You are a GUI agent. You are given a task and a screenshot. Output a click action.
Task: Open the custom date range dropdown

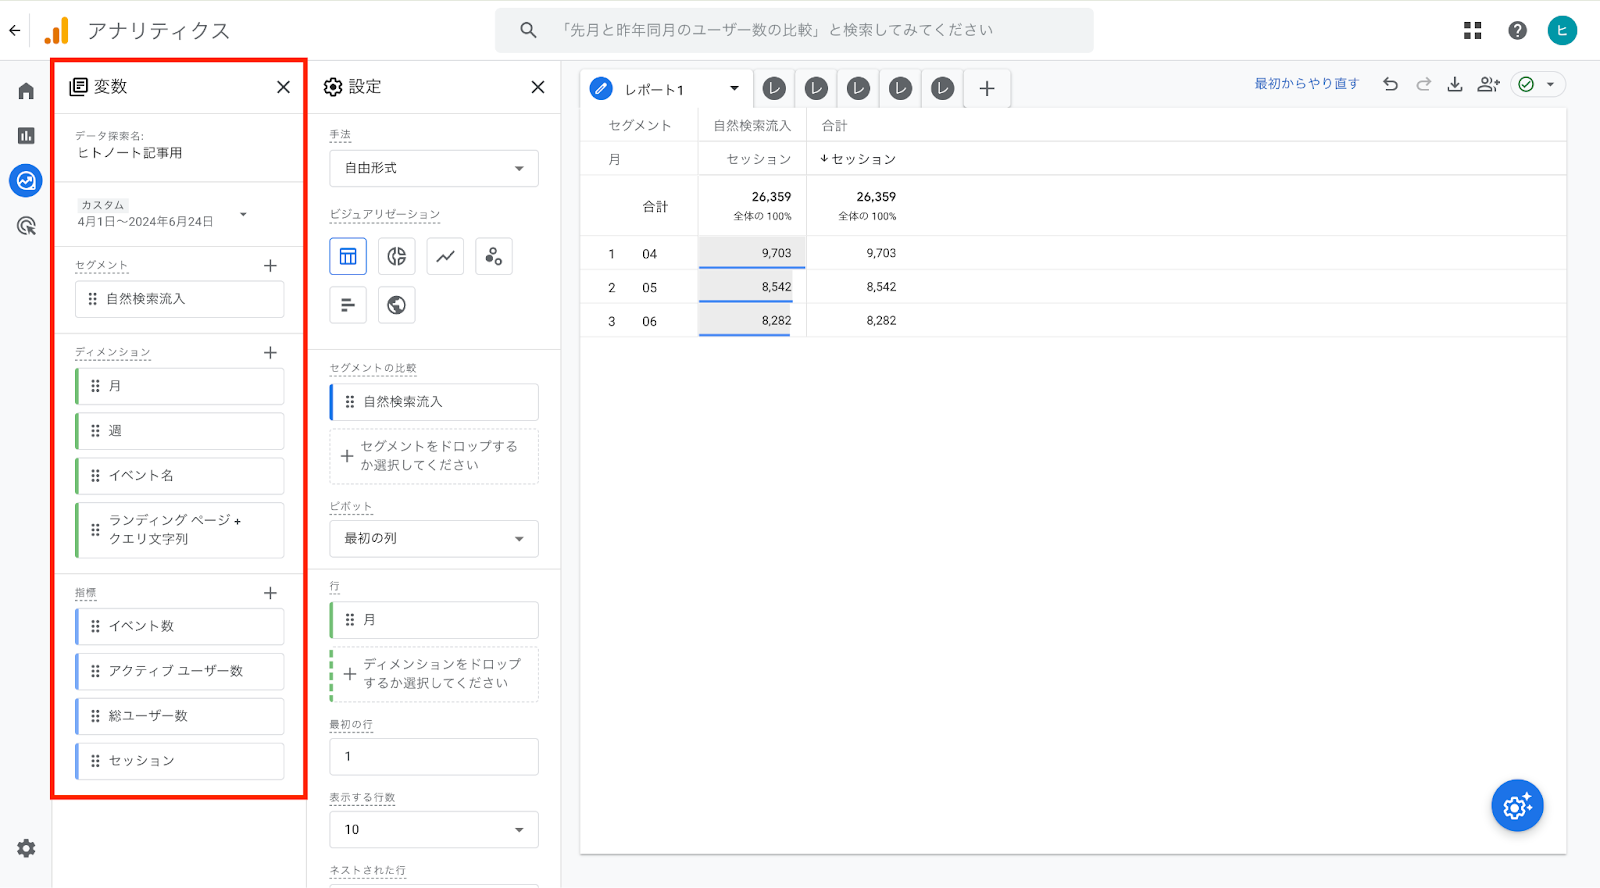click(162, 213)
